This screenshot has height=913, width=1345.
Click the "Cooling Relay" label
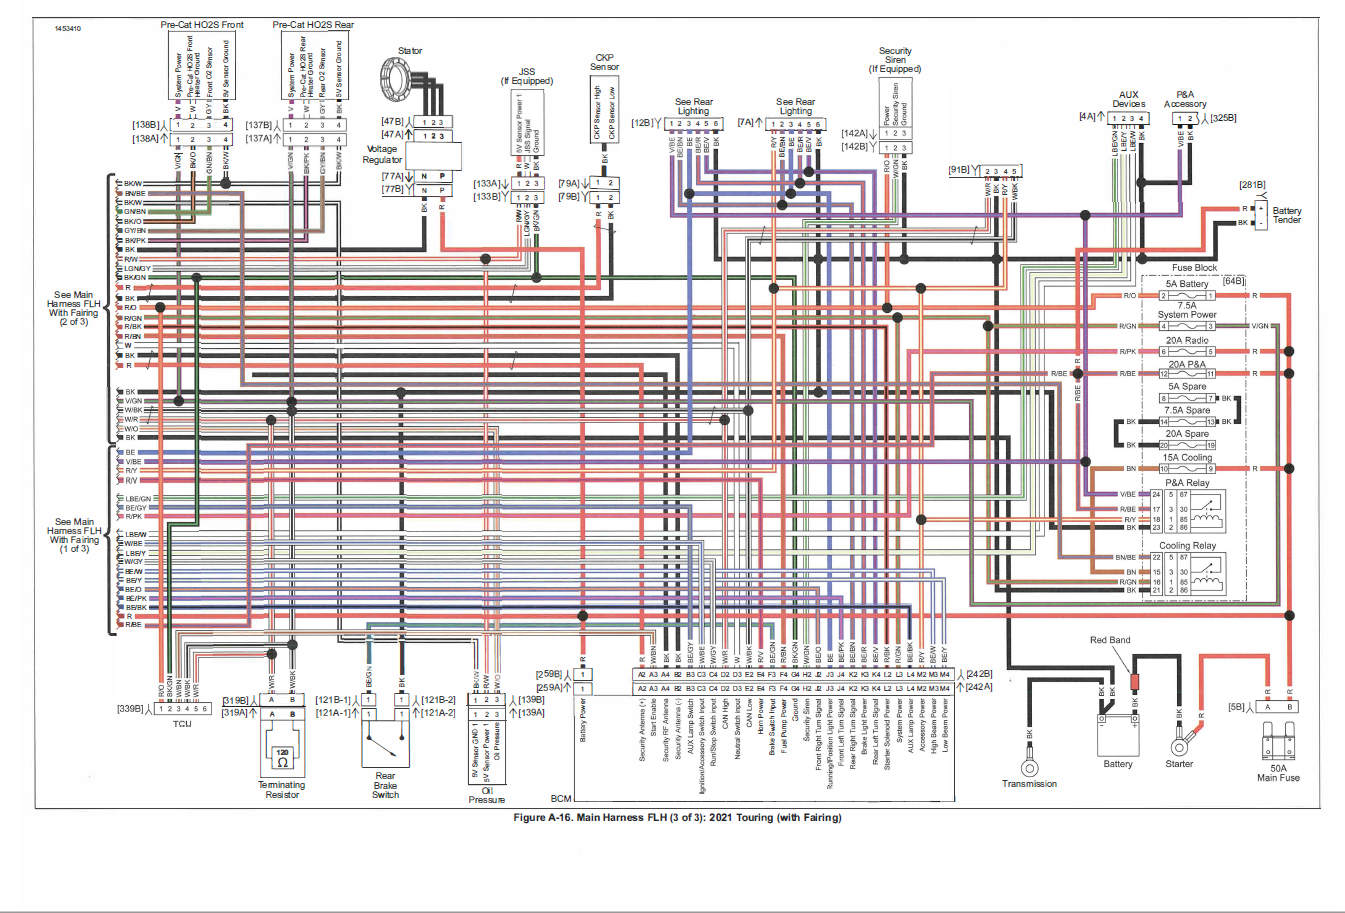point(1187,546)
